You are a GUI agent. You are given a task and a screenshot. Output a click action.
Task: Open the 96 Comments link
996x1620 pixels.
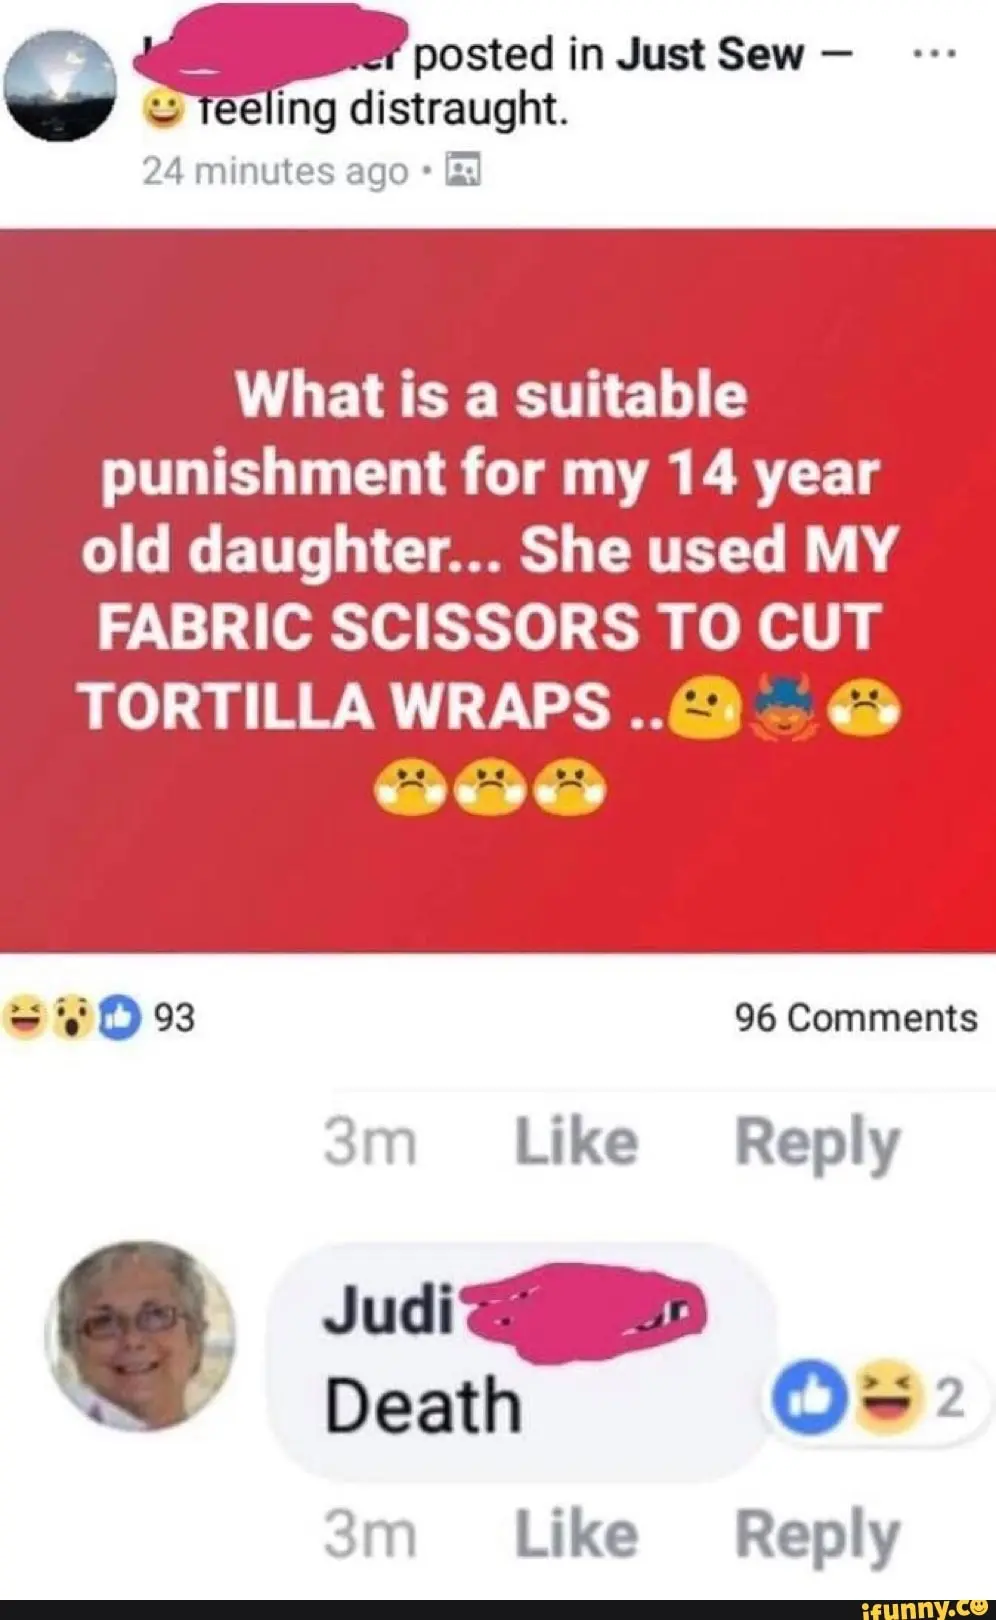(x=856, y=1018)
